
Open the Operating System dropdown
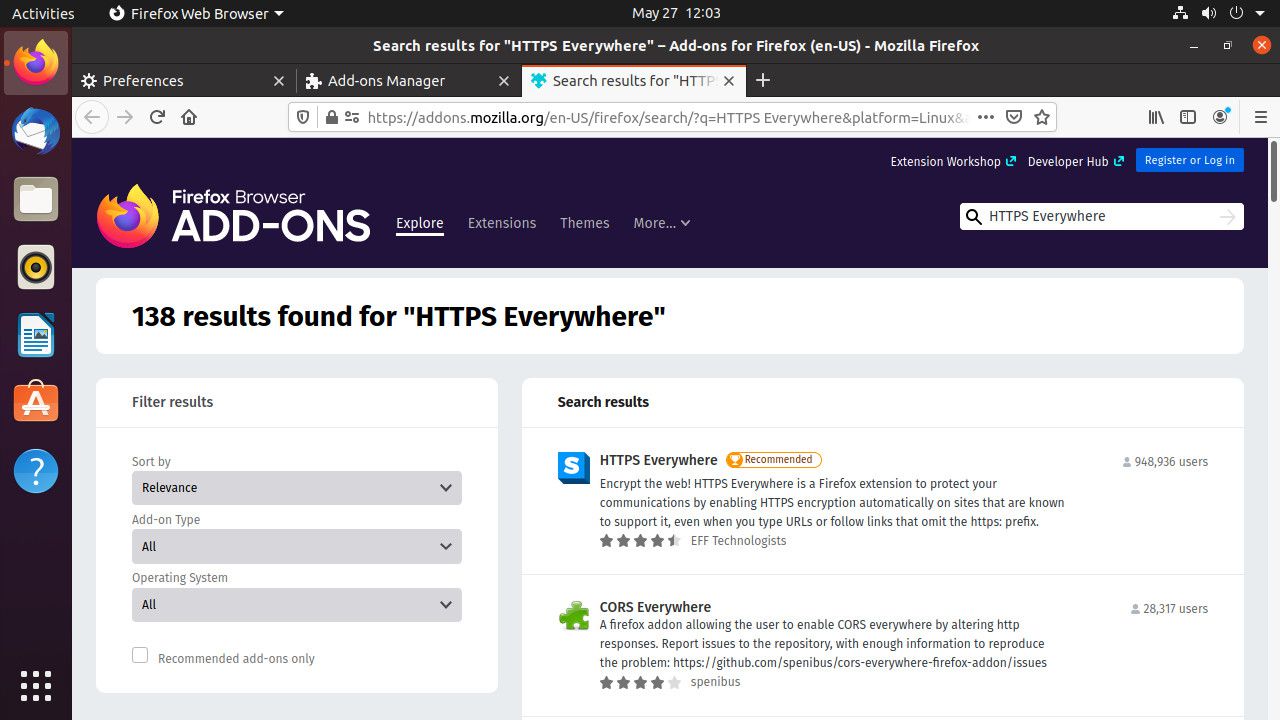297,604
